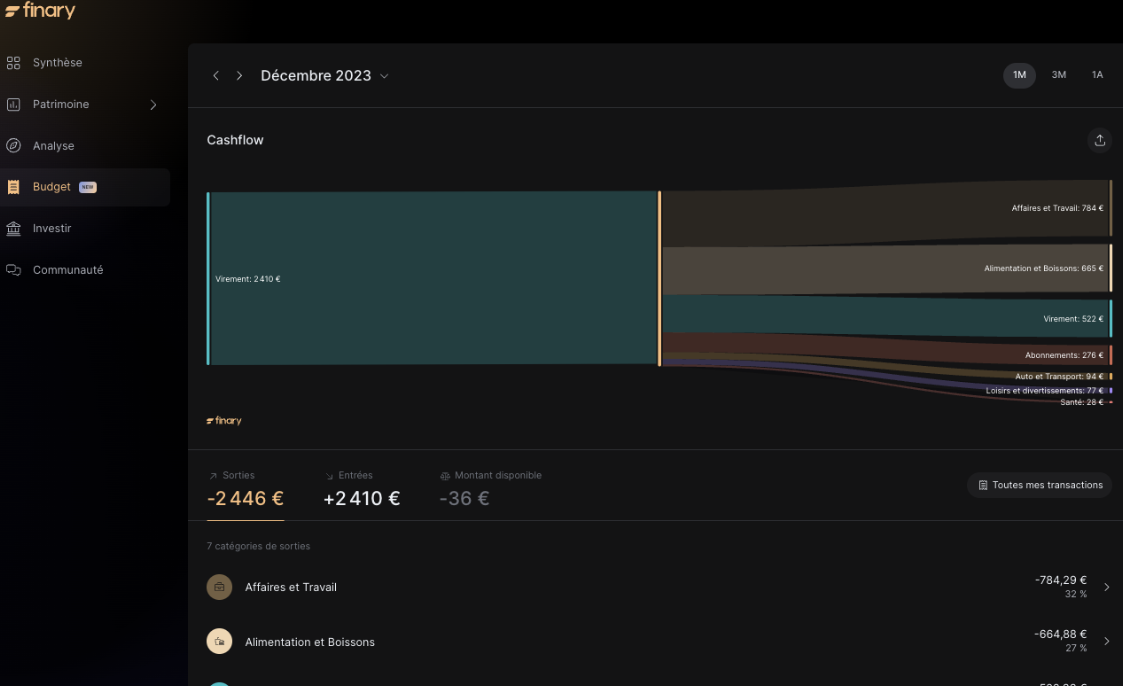Switch period to 3M

pyautogui.click(x=1058, y=75)
